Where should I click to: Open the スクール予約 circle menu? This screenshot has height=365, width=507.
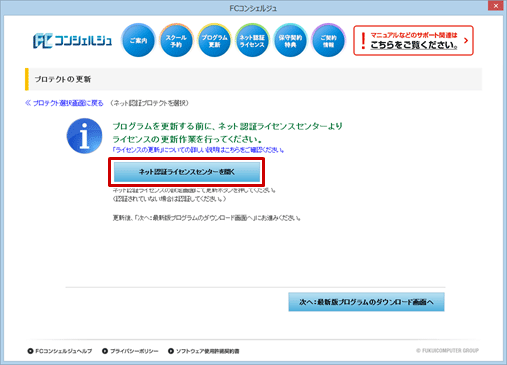(176, 40)
